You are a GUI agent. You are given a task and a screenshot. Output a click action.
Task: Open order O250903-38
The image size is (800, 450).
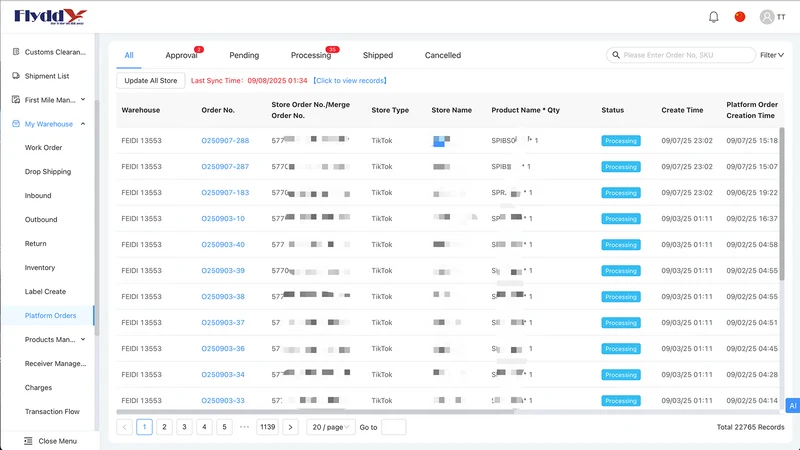click(x=223, y=296)
